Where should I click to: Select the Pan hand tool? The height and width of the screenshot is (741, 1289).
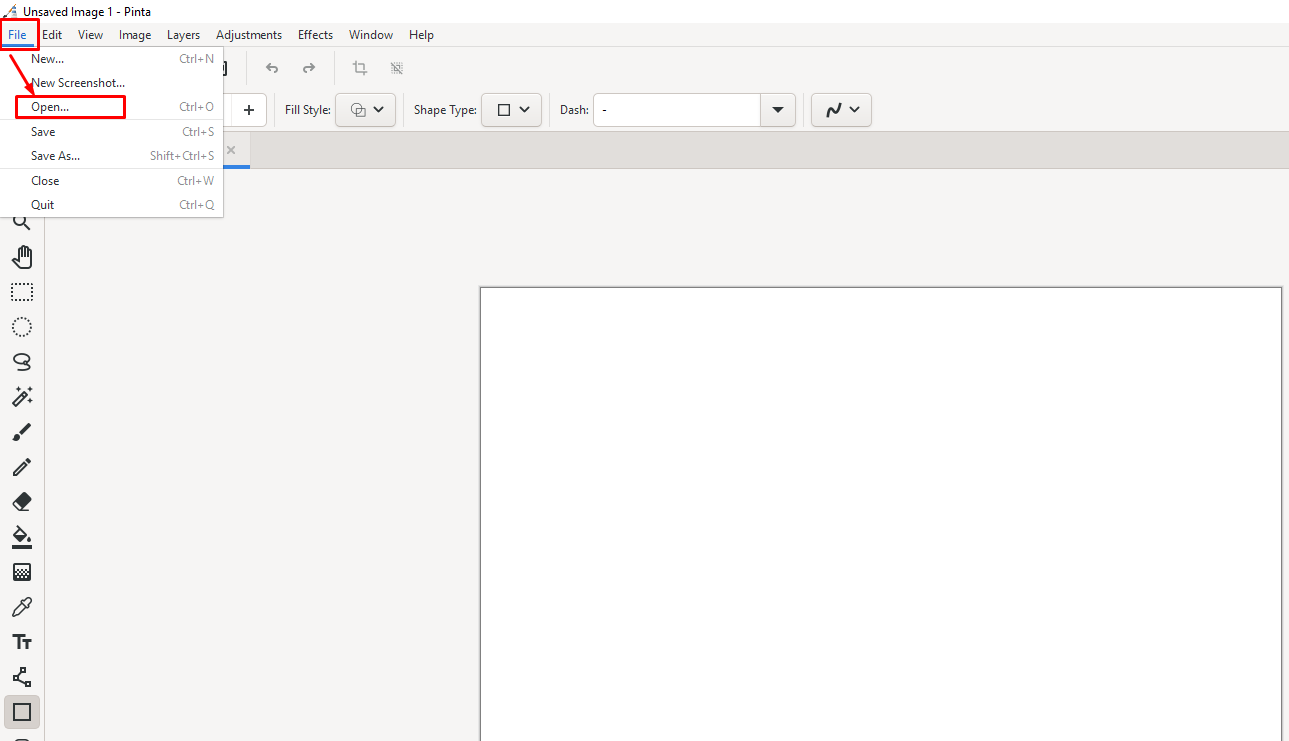coord(22,257)
